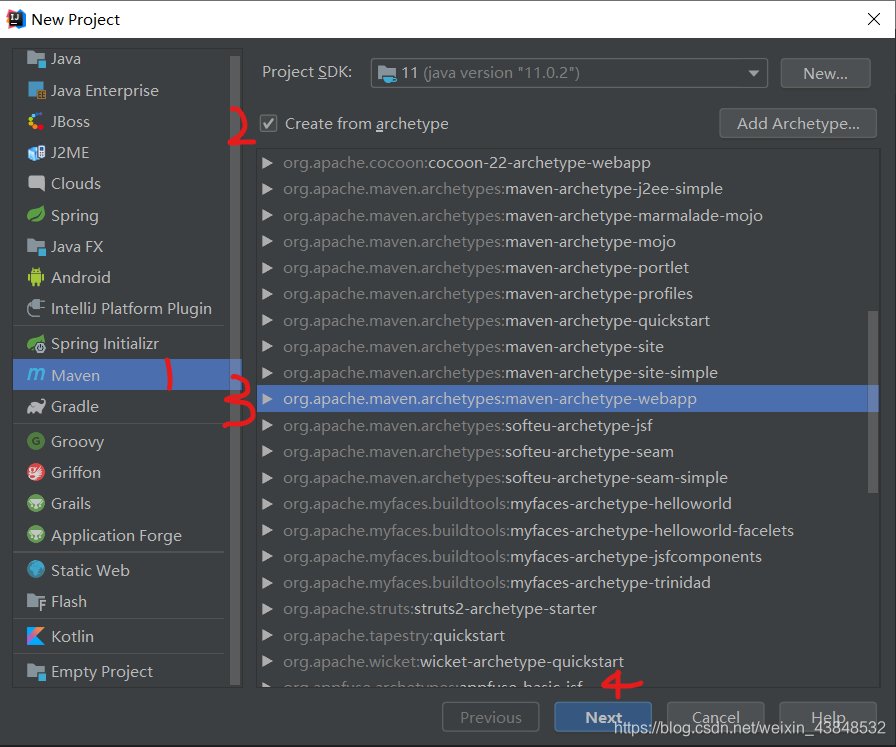Screen dimensions: 896x747
Task: Click the Java Enterprise icon
Action: (36, 90)
